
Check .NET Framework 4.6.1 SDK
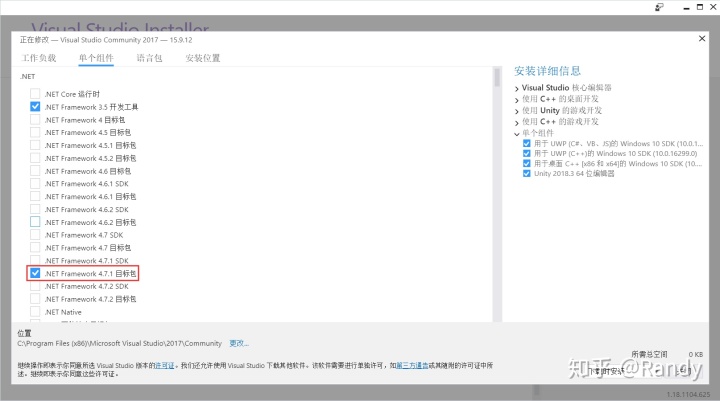pyautogui.click(x=35, y=183)
